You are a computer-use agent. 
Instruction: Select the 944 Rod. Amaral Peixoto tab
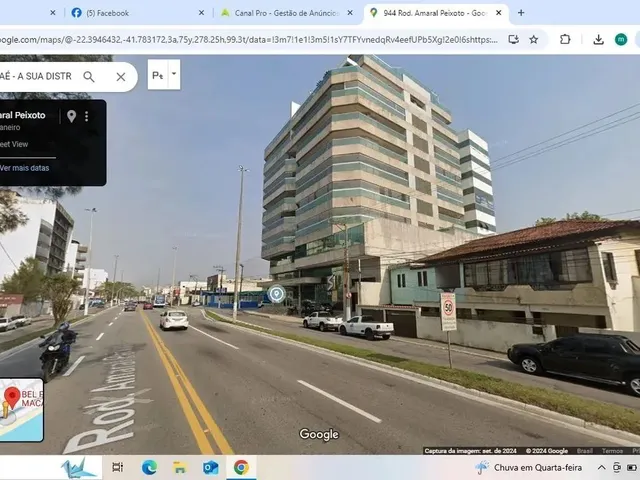[x=435, y=13]
